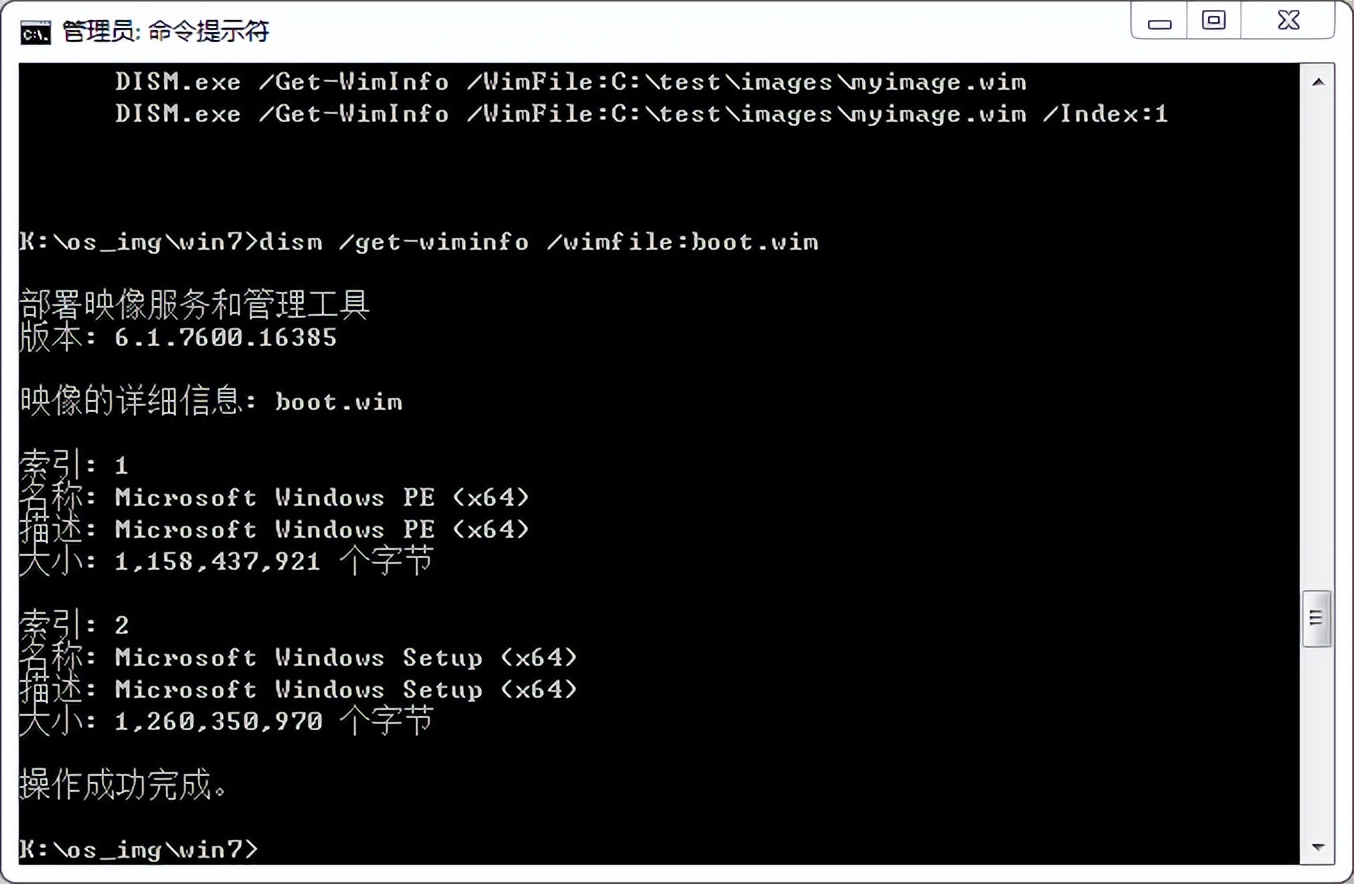This screenshot has height=884, width=1354.
Task: Click the Microsoft Windows PE (x64) name
Action: click(x=320, y=497)
